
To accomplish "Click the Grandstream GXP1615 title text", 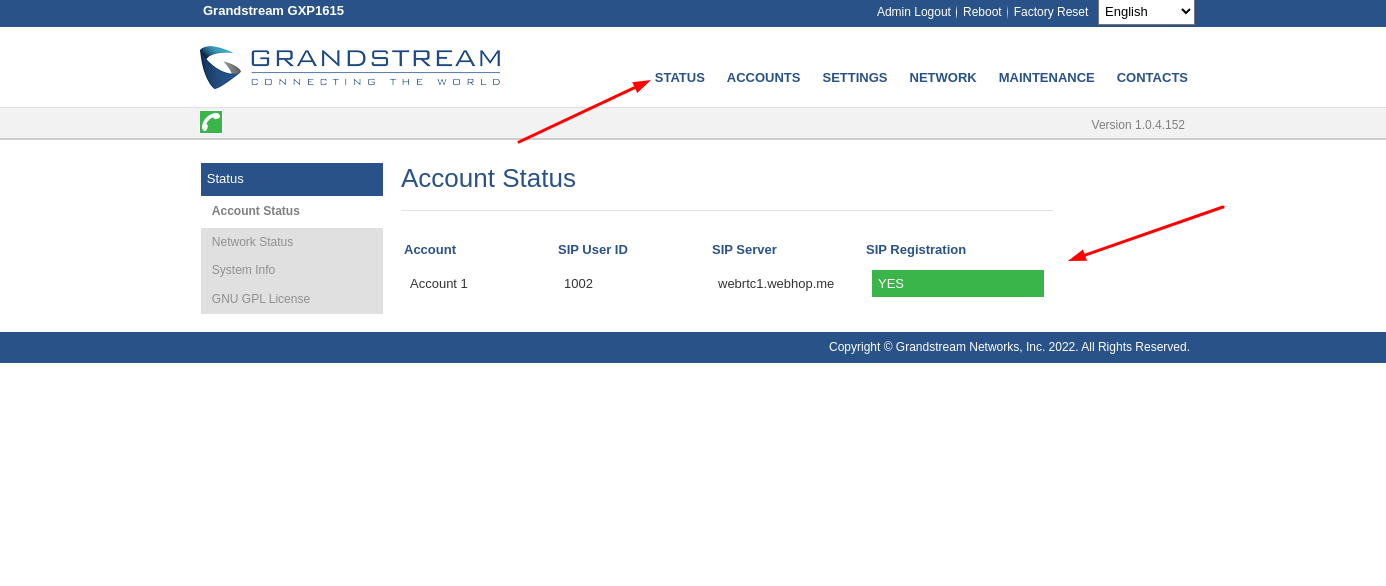I will pyautogui.click(x=273, y=10).
